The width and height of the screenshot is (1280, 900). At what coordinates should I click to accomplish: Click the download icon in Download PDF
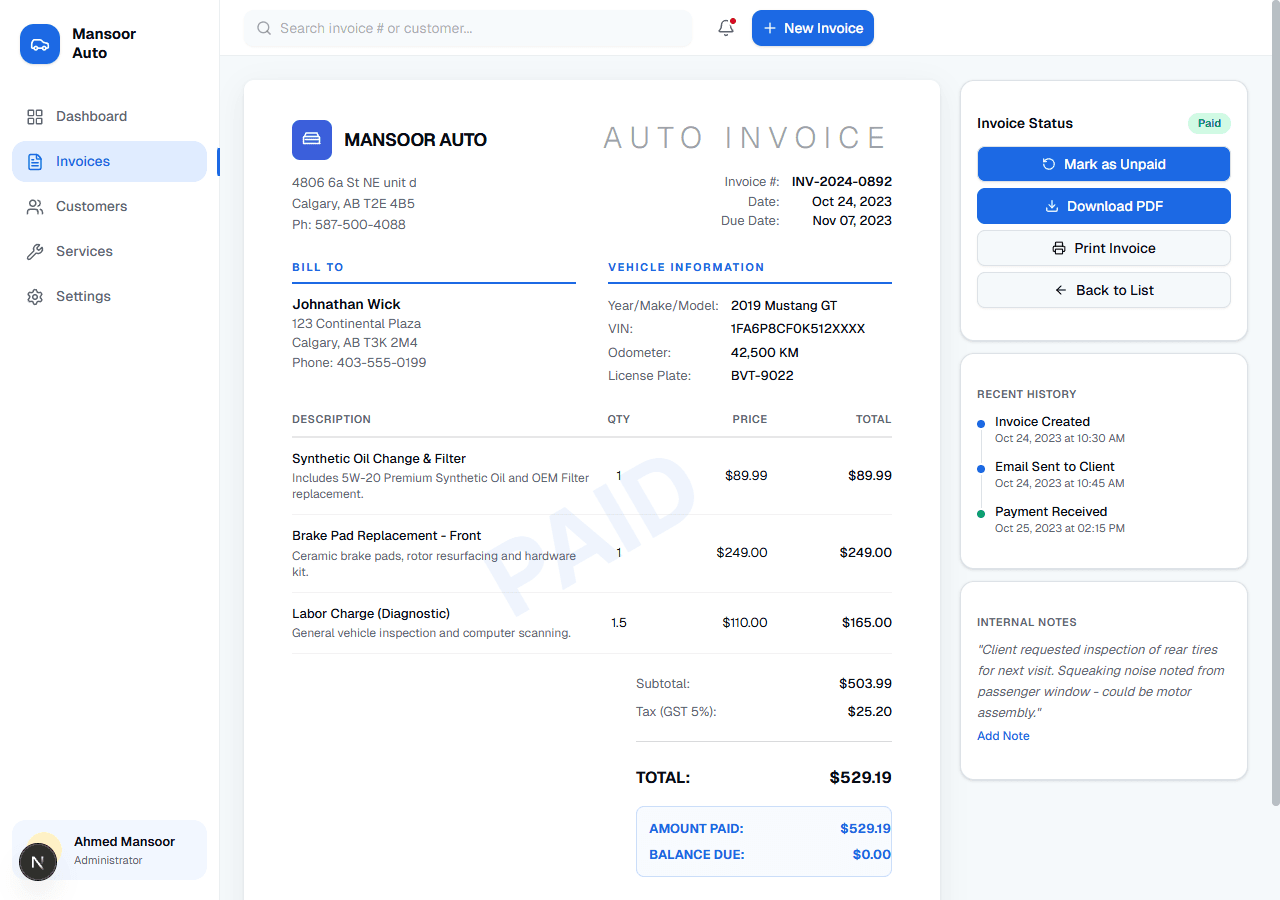pos(1050,206)
